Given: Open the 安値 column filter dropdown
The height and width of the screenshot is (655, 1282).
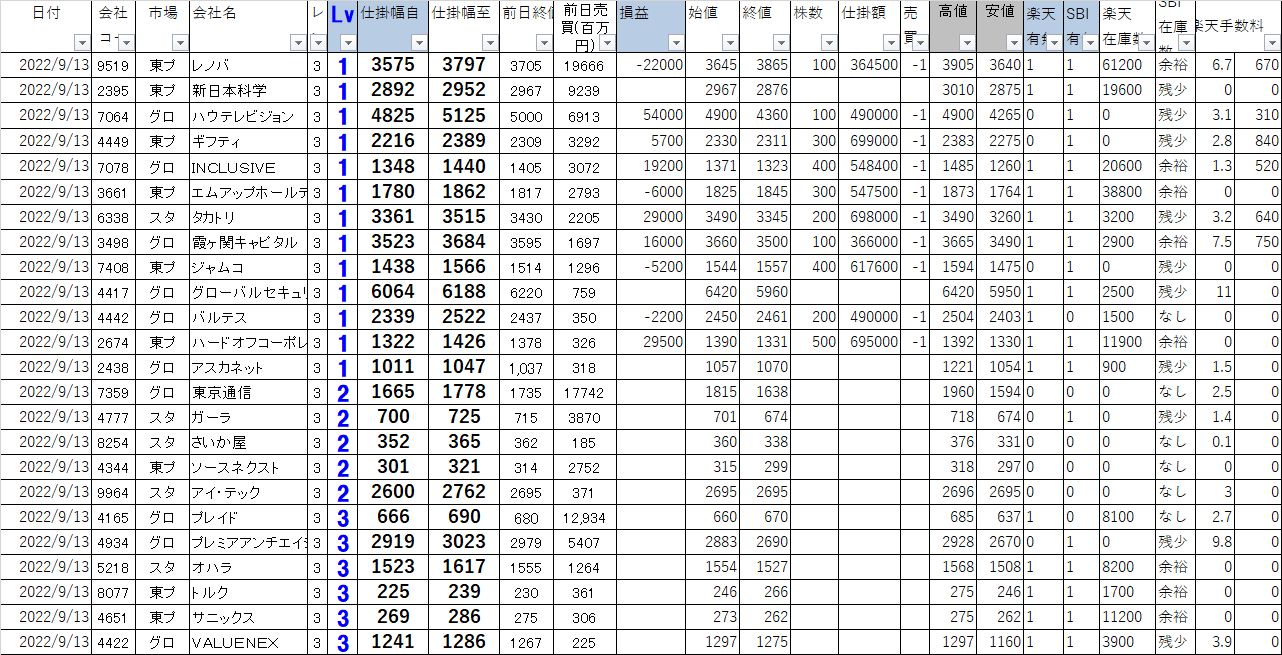Looking at the screenshot, I should 1014,43.
